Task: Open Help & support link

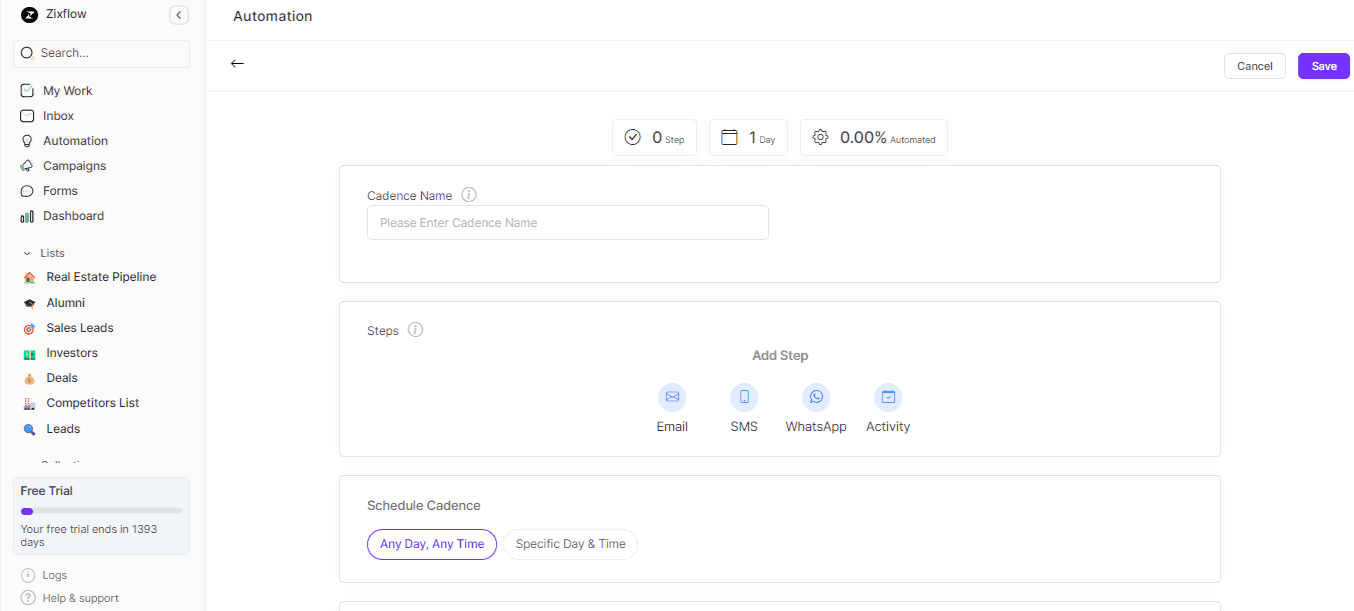Action: tap(80, 598)
